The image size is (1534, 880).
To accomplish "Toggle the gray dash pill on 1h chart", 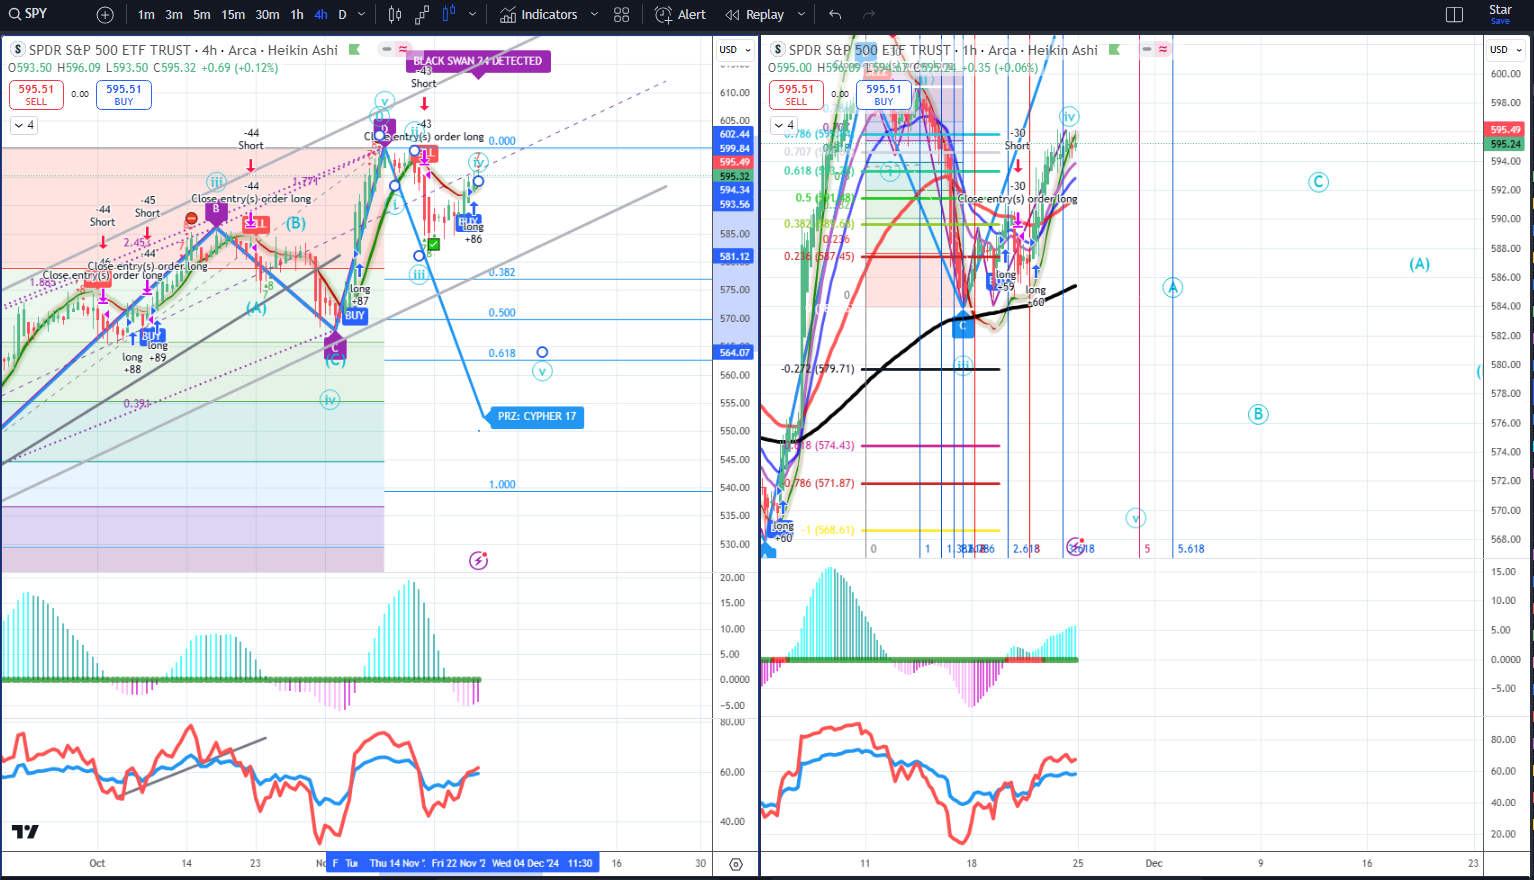I will point(1147,49).
